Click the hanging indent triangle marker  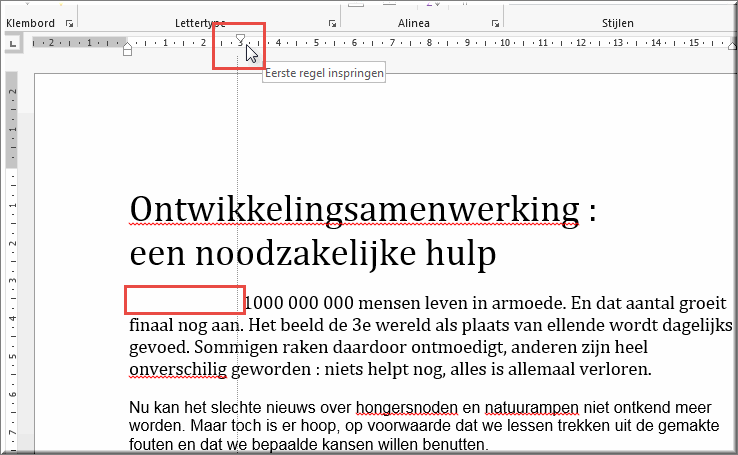[x=127, y=45]
